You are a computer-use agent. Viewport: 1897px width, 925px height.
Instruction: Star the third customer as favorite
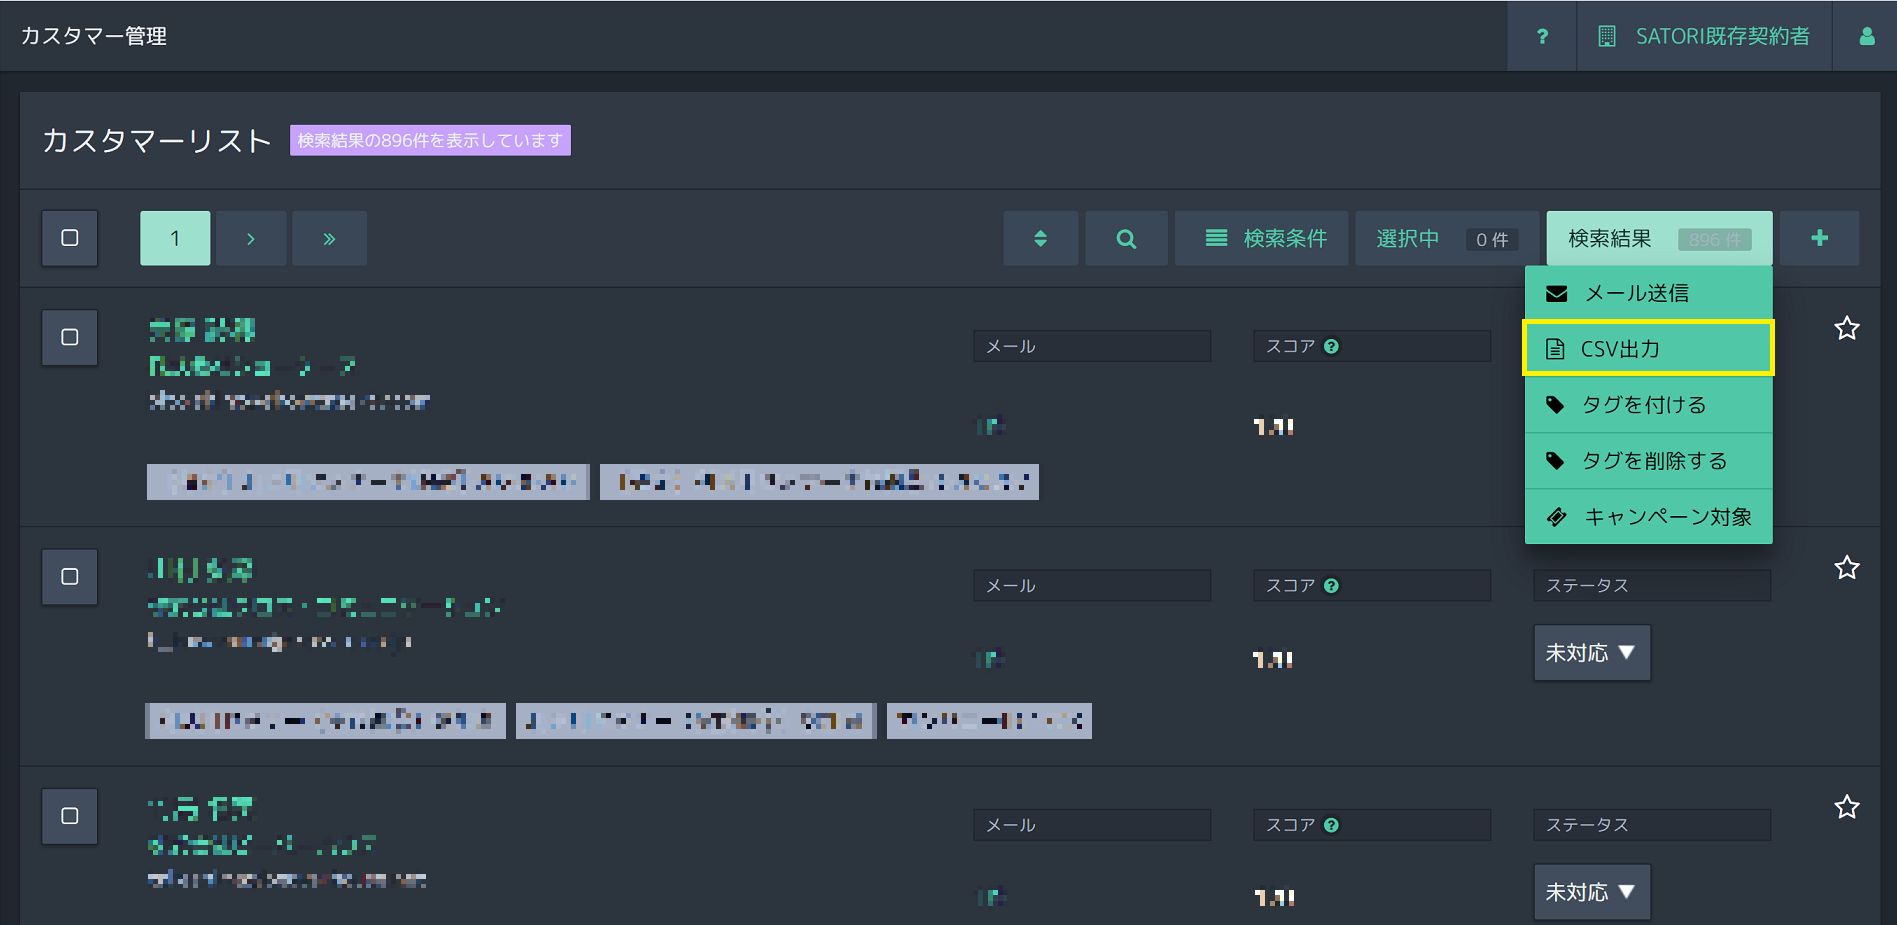pyautogui.click(x=1846, y=807)
